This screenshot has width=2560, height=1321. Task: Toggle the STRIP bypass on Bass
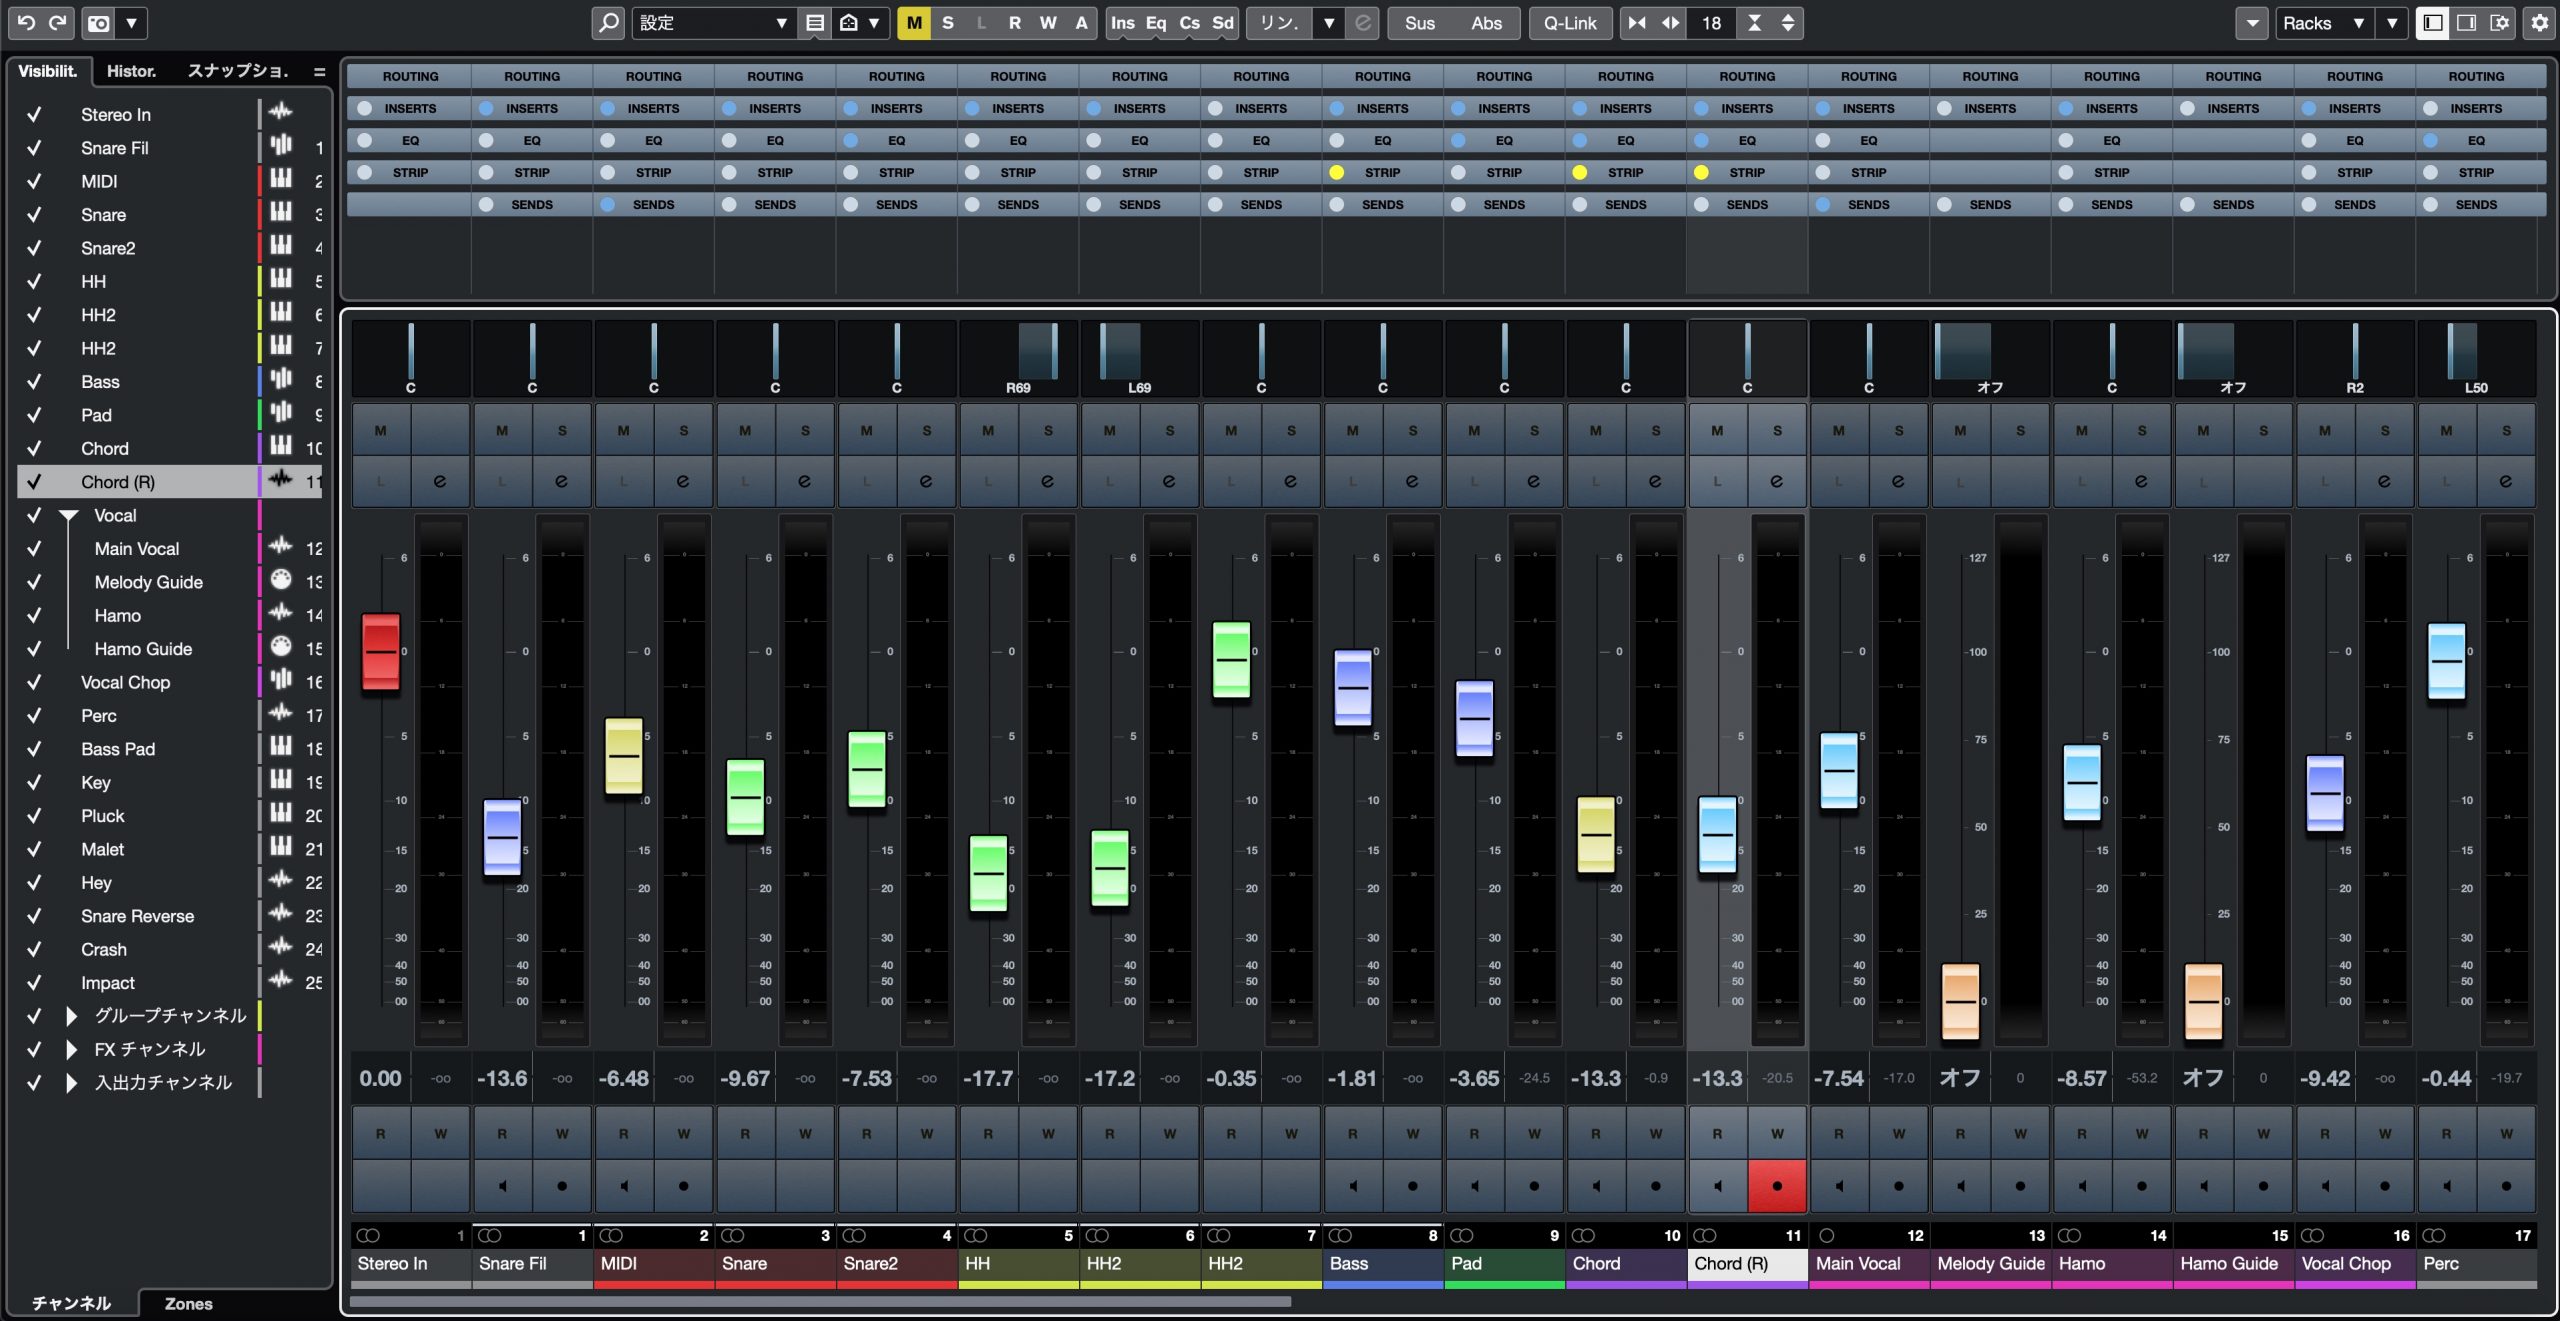point(1337,172)
